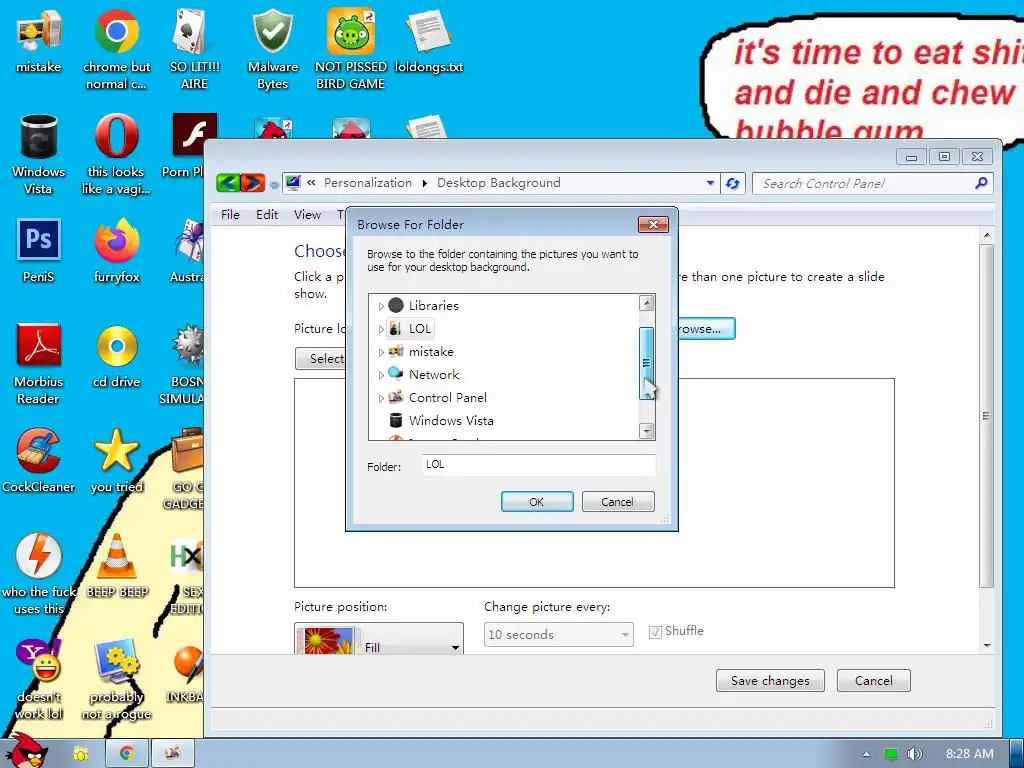Open Chrome from the taskbar
This screenshot has width=1024, height=768.
point(127,753)
